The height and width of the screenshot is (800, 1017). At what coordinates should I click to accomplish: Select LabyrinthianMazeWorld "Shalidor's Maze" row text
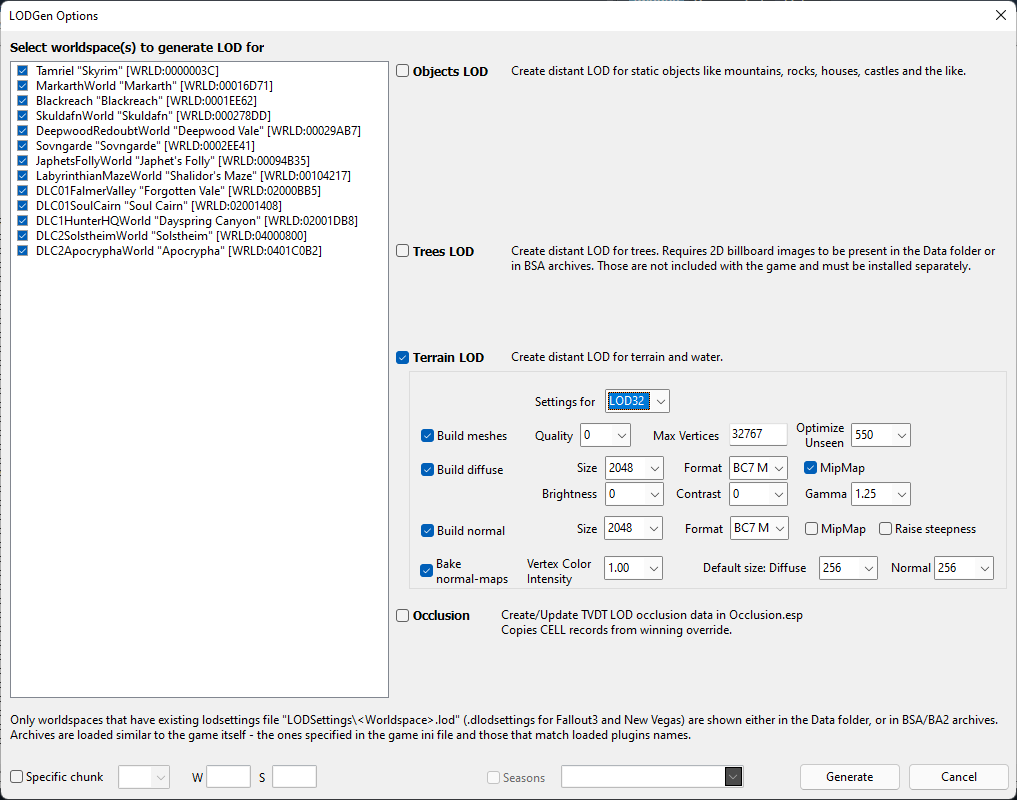tap(193, 176)
